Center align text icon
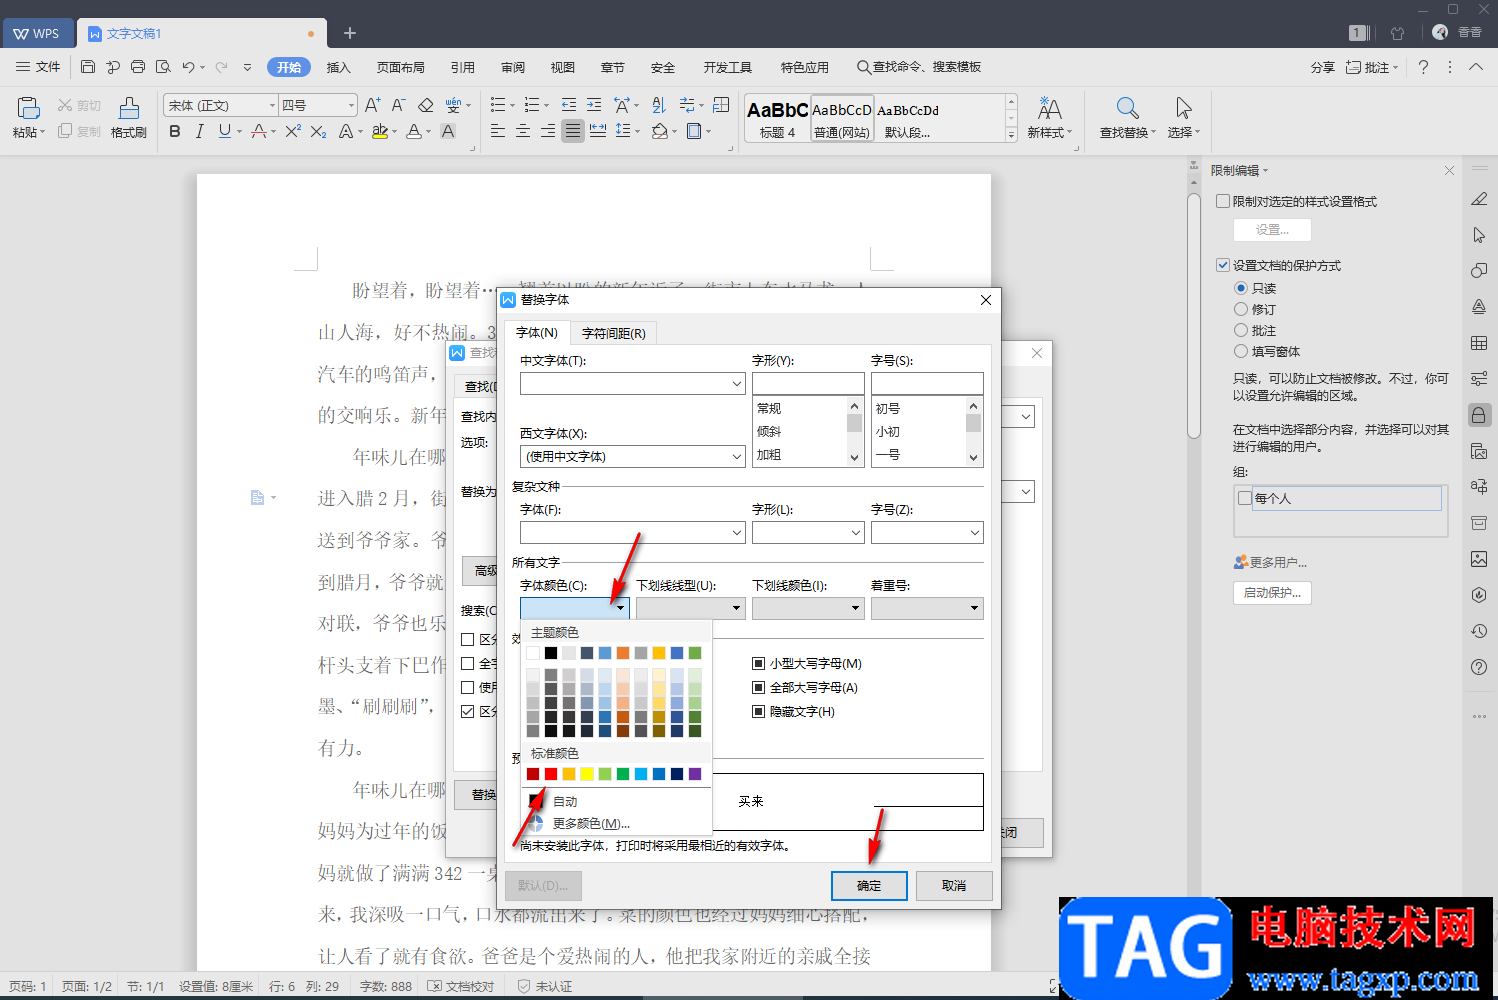Viewport: 1498px width, 1000px height. 523,131
